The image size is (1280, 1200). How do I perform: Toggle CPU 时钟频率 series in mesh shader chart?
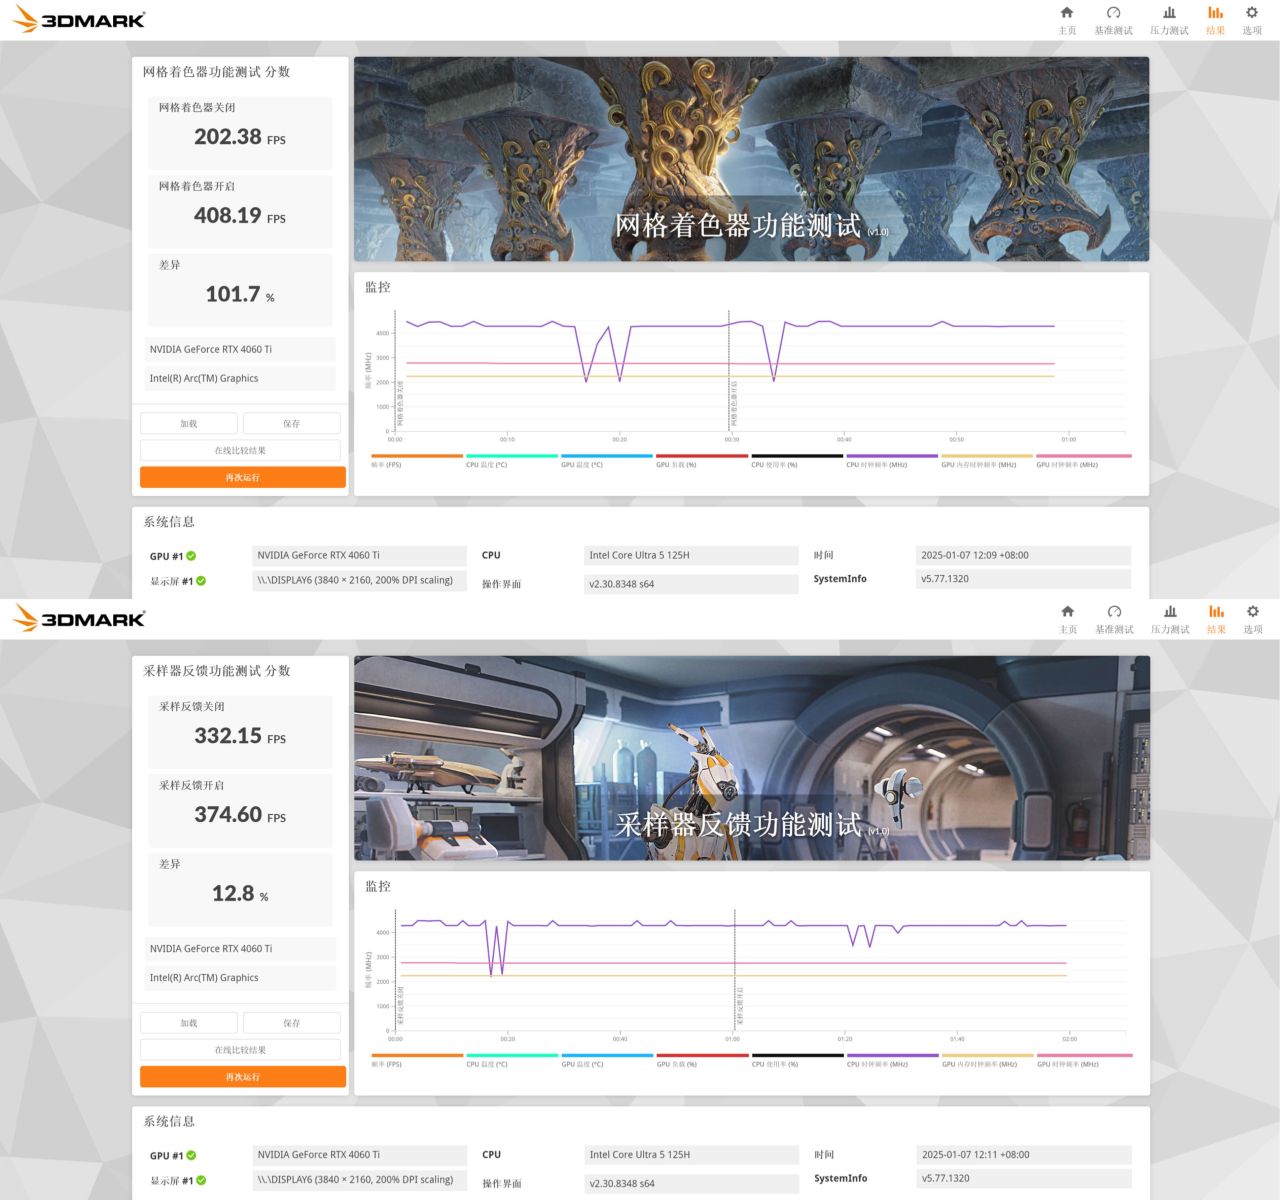[x=892, y=461]
